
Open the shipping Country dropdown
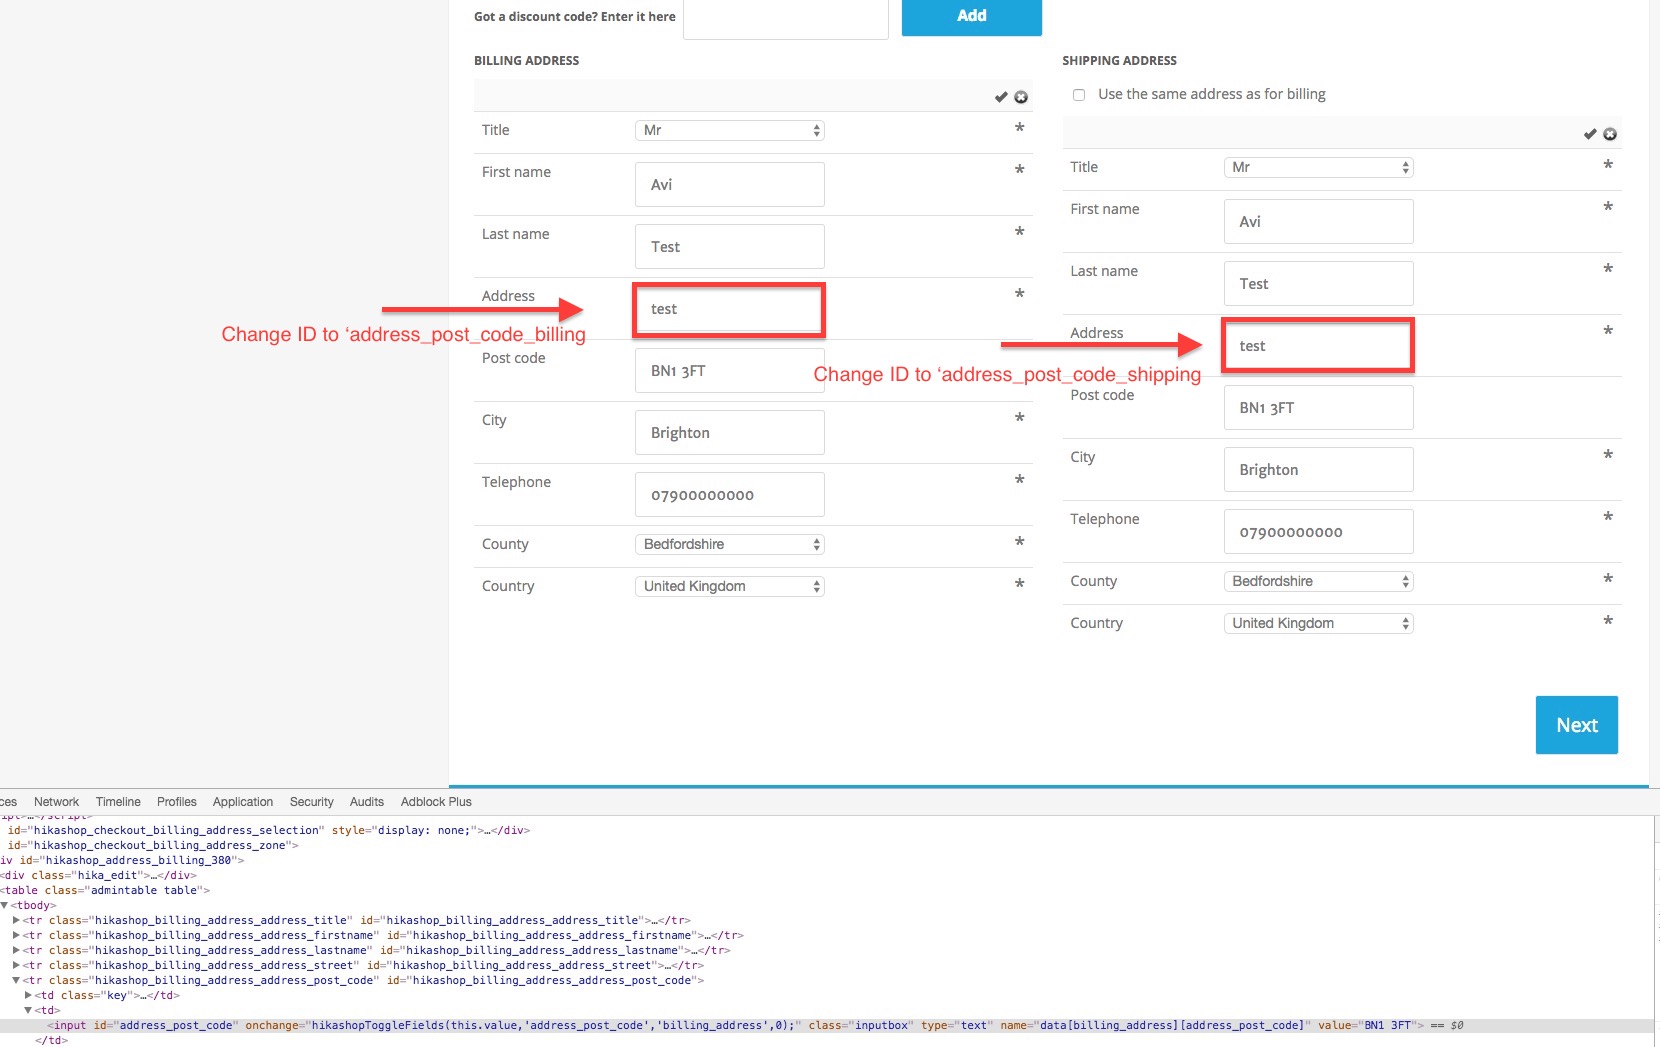coord(1318,623)
